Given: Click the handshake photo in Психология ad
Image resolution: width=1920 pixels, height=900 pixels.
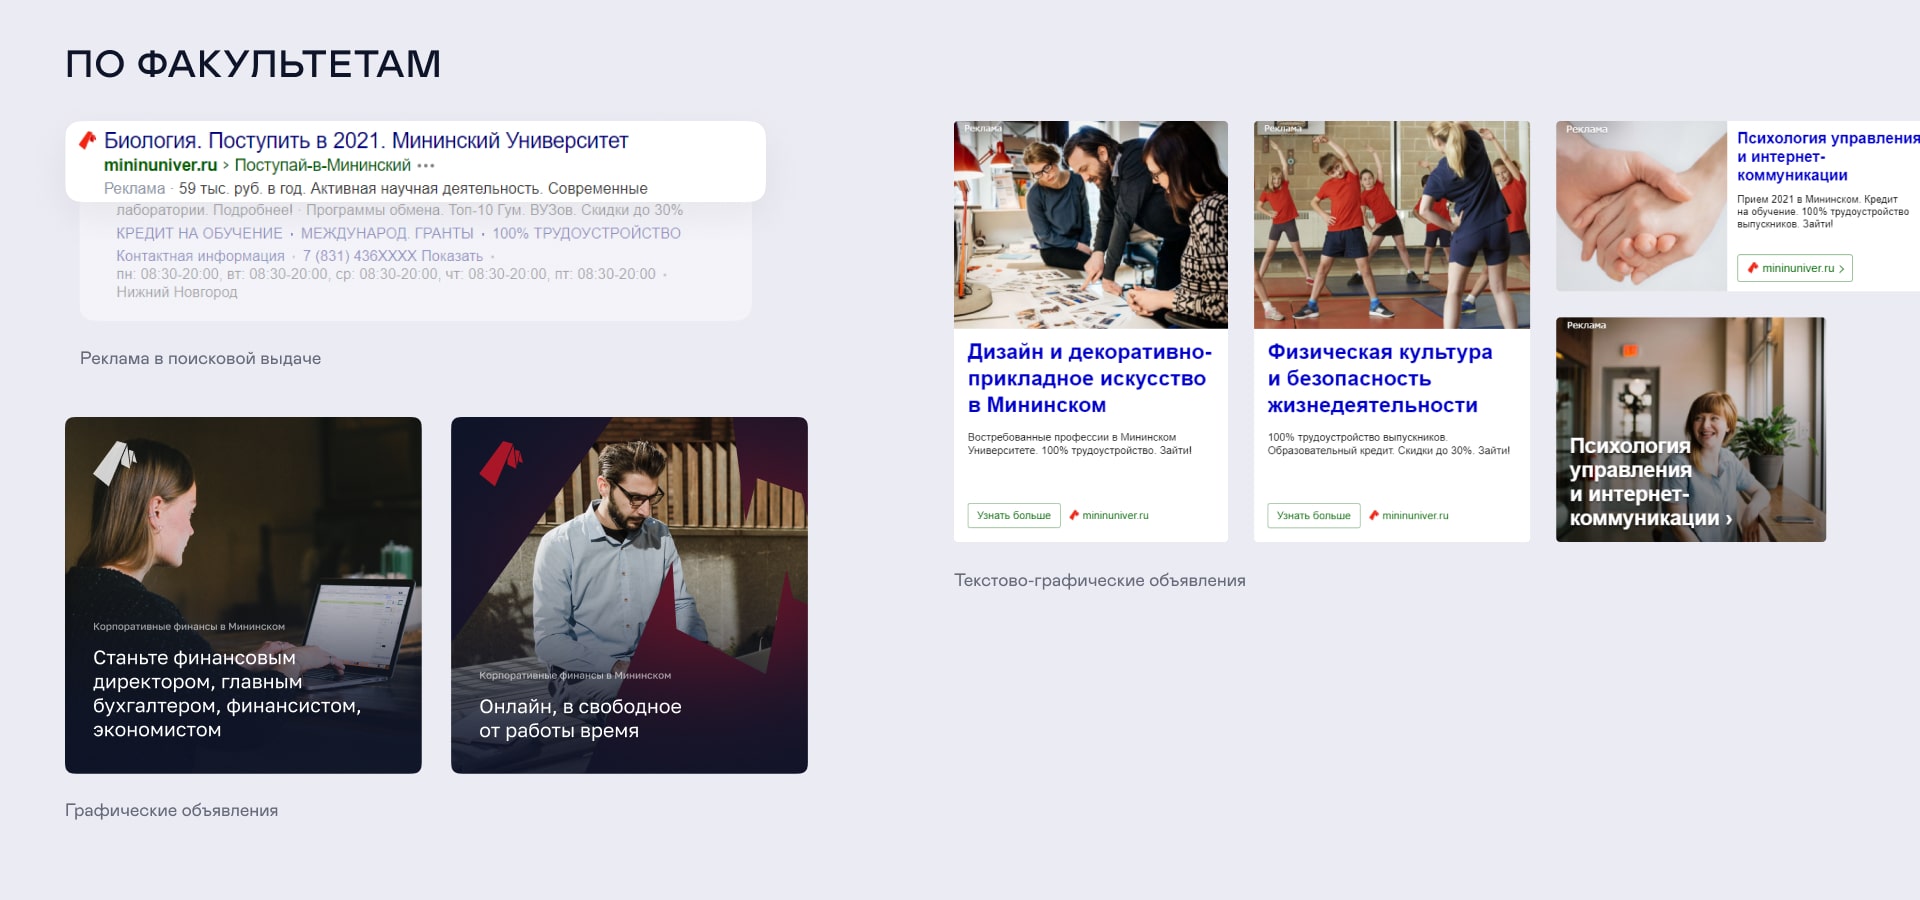Looking at the screenshot, I should [x=1641, y=206].
